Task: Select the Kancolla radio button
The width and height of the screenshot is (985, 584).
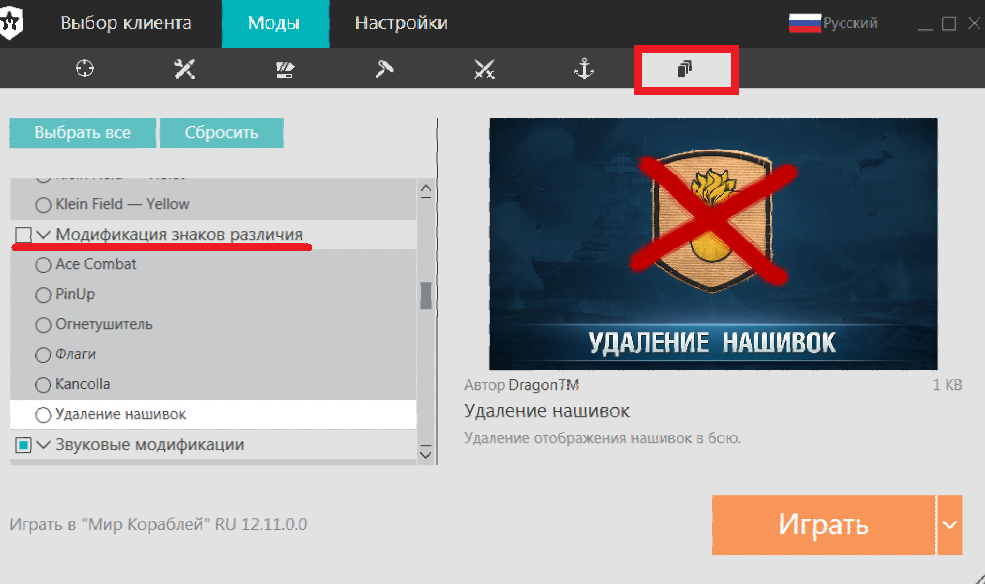Action: point(43,385)
